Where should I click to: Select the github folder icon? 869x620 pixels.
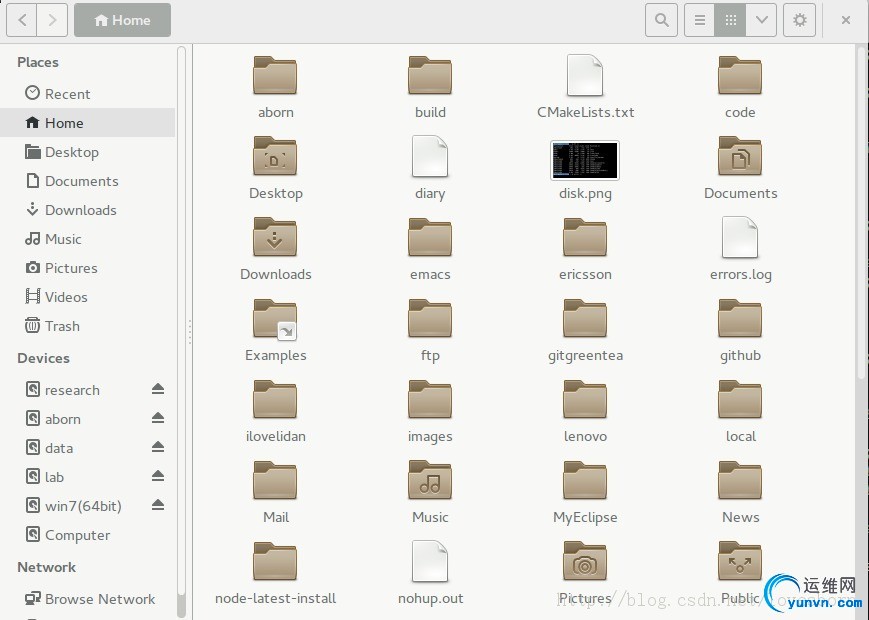pyautogui.click(x=740, y=319)
